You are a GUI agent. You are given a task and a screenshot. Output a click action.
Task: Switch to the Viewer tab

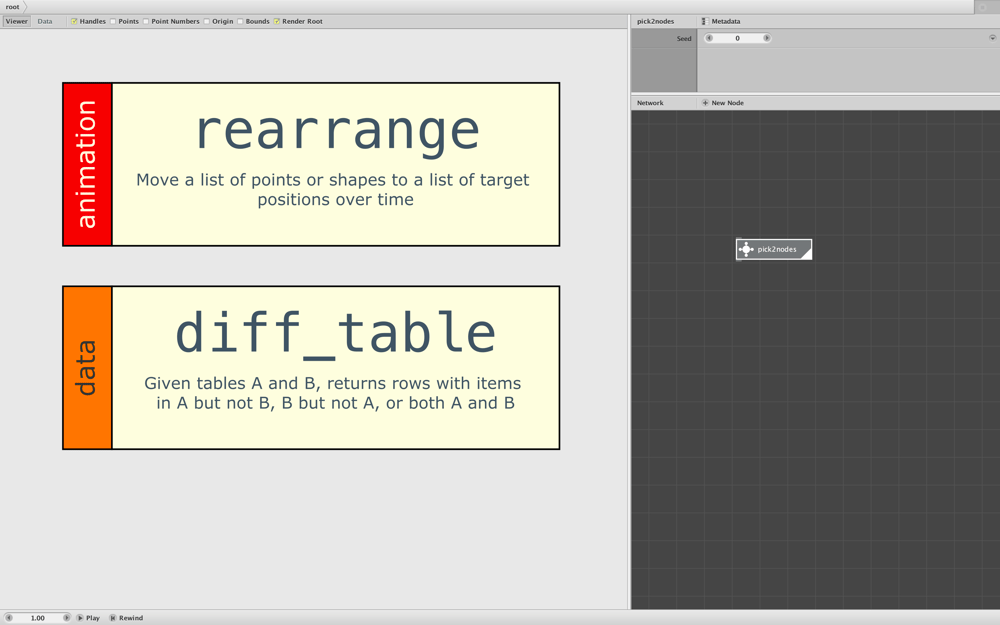[17, 21]
